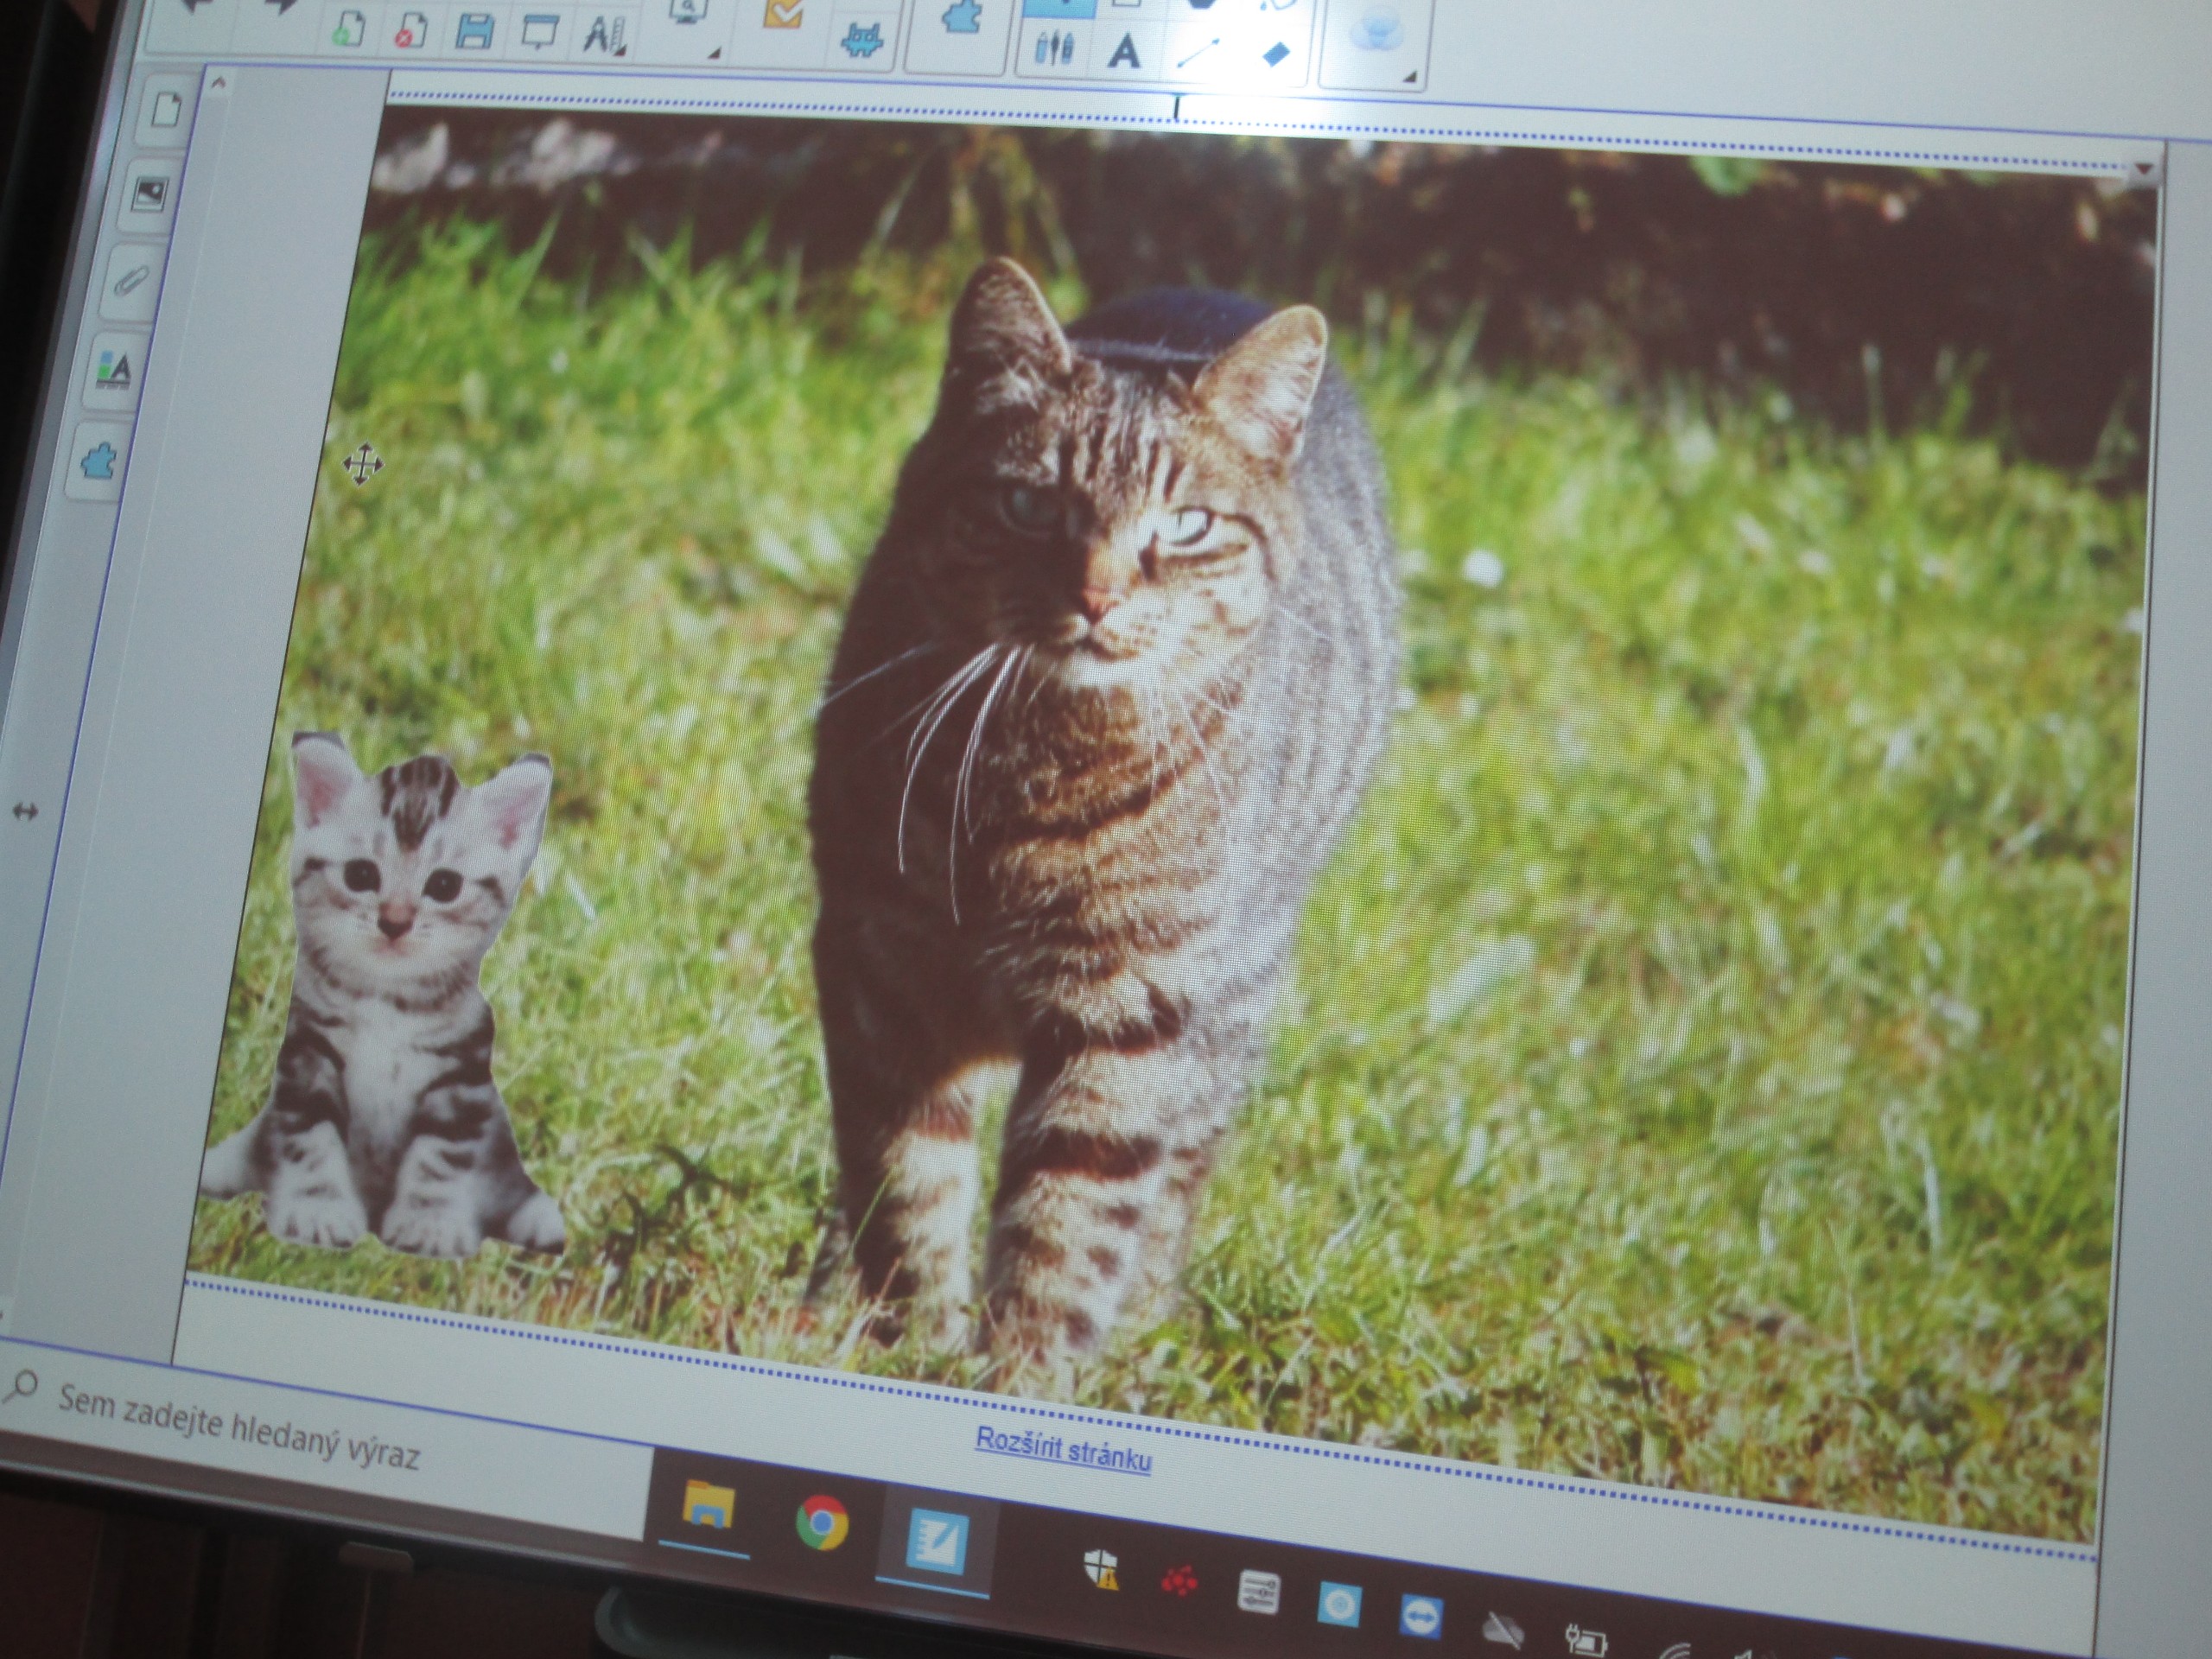Click the blue monster activity icon

coord(861,42)
